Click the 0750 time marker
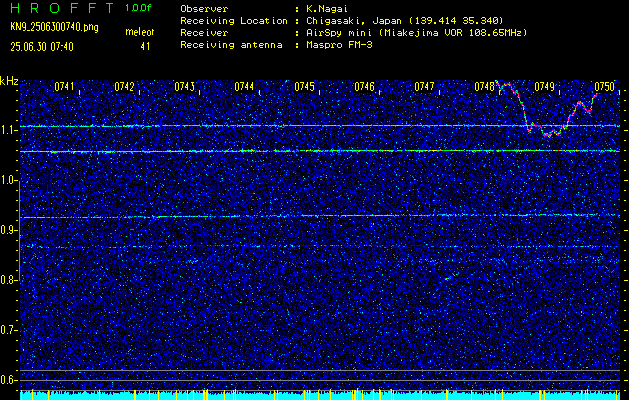The width and height of the screenshot is (629, 400). click(605, 86)
